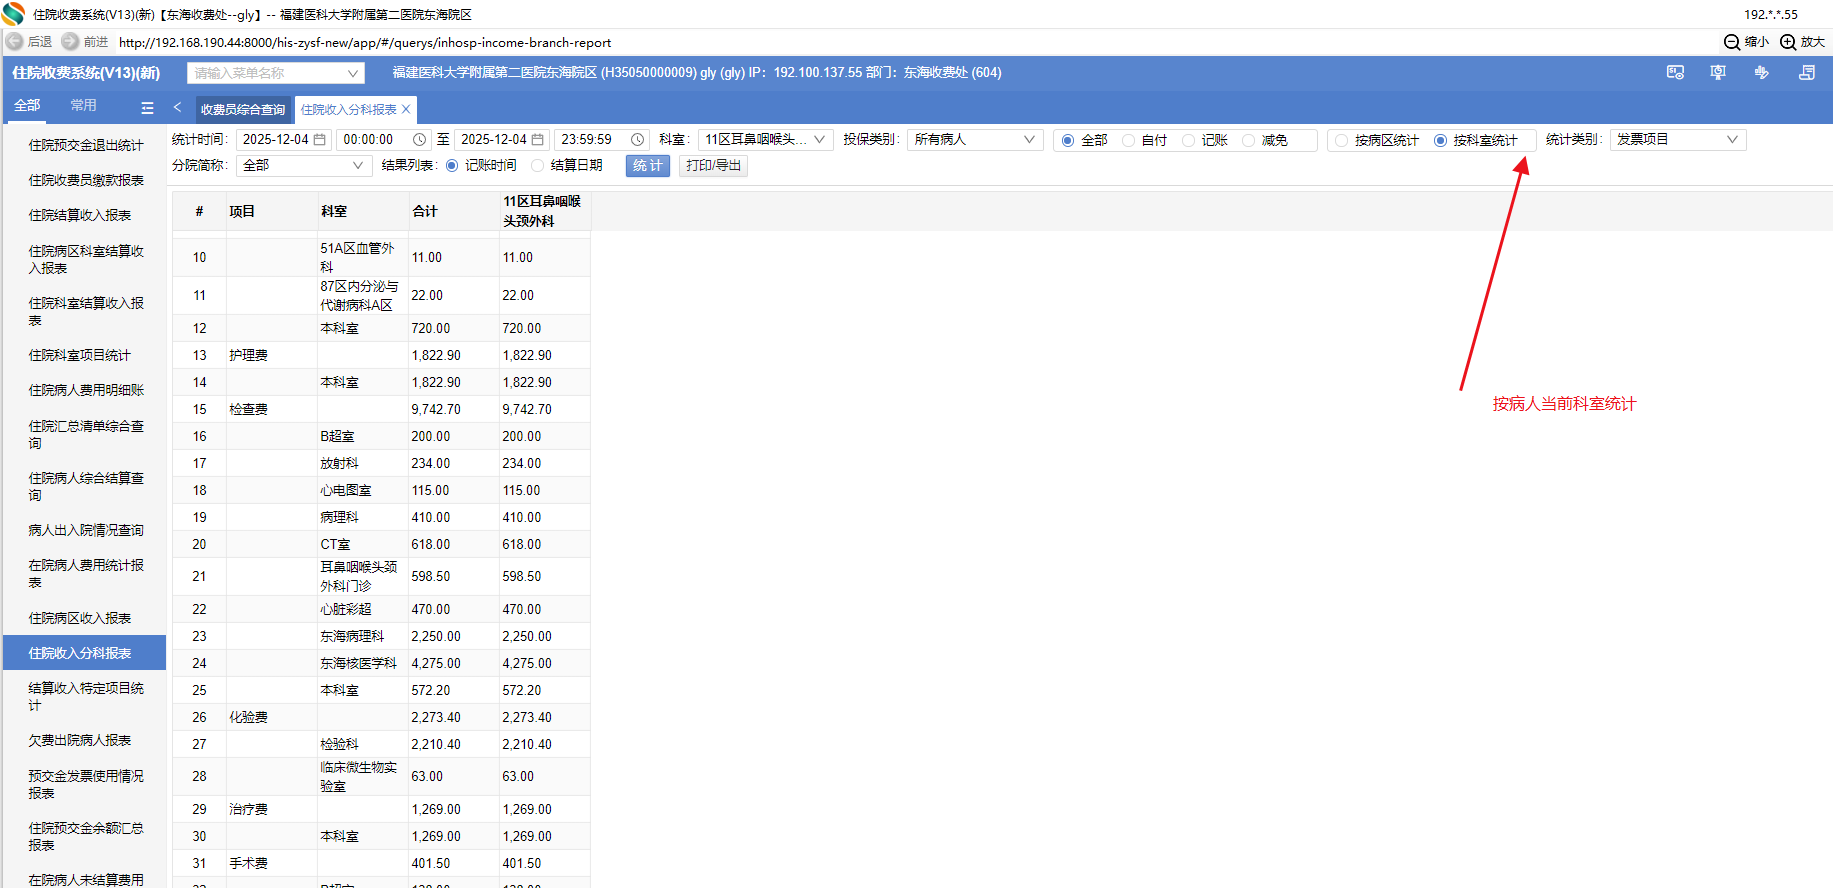Viewport: 1833px width, 888px height.
Task: Switch to the 收费员综合查询 tab
Action: 243,109
